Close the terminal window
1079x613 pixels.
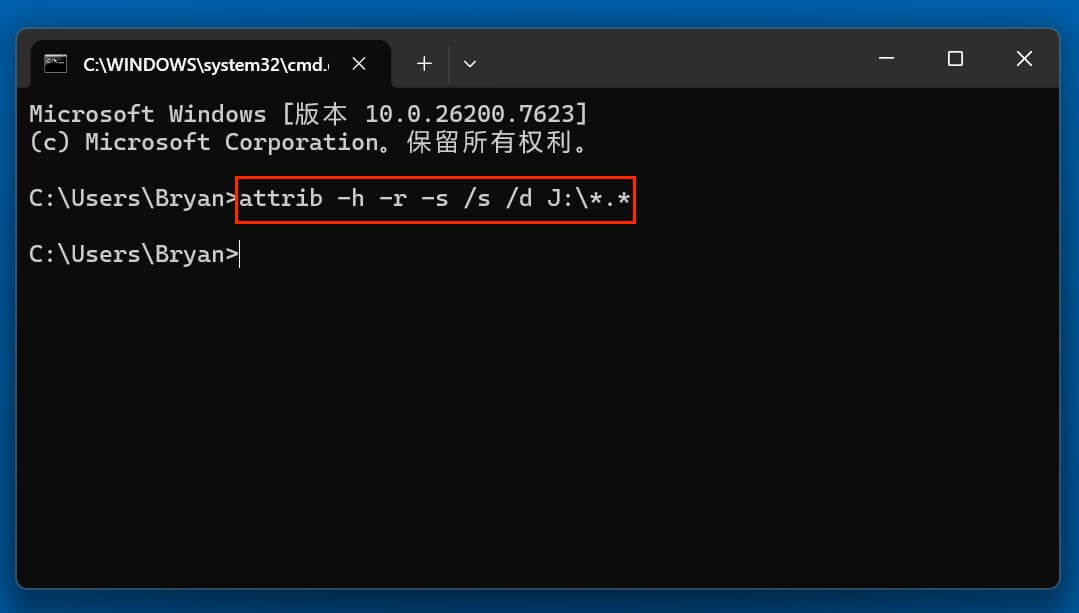click(x=1024, y=60)
